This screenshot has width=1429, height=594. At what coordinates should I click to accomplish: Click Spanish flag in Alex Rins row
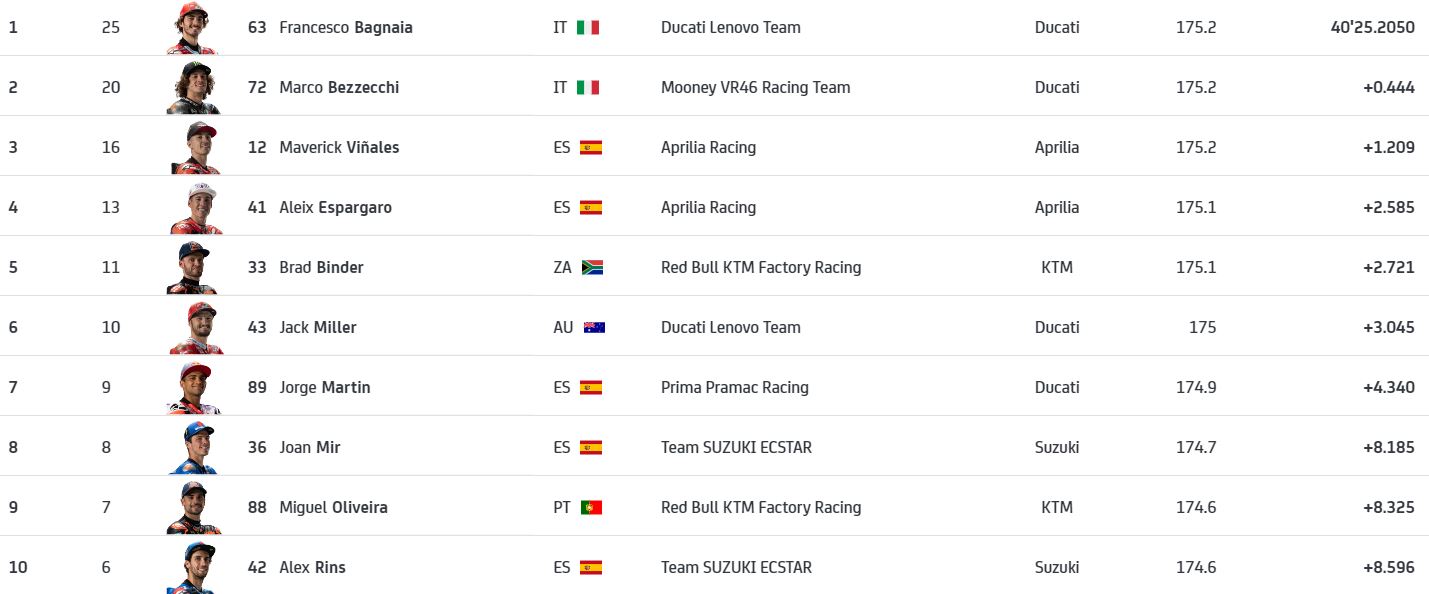click(x=591, y=567)
